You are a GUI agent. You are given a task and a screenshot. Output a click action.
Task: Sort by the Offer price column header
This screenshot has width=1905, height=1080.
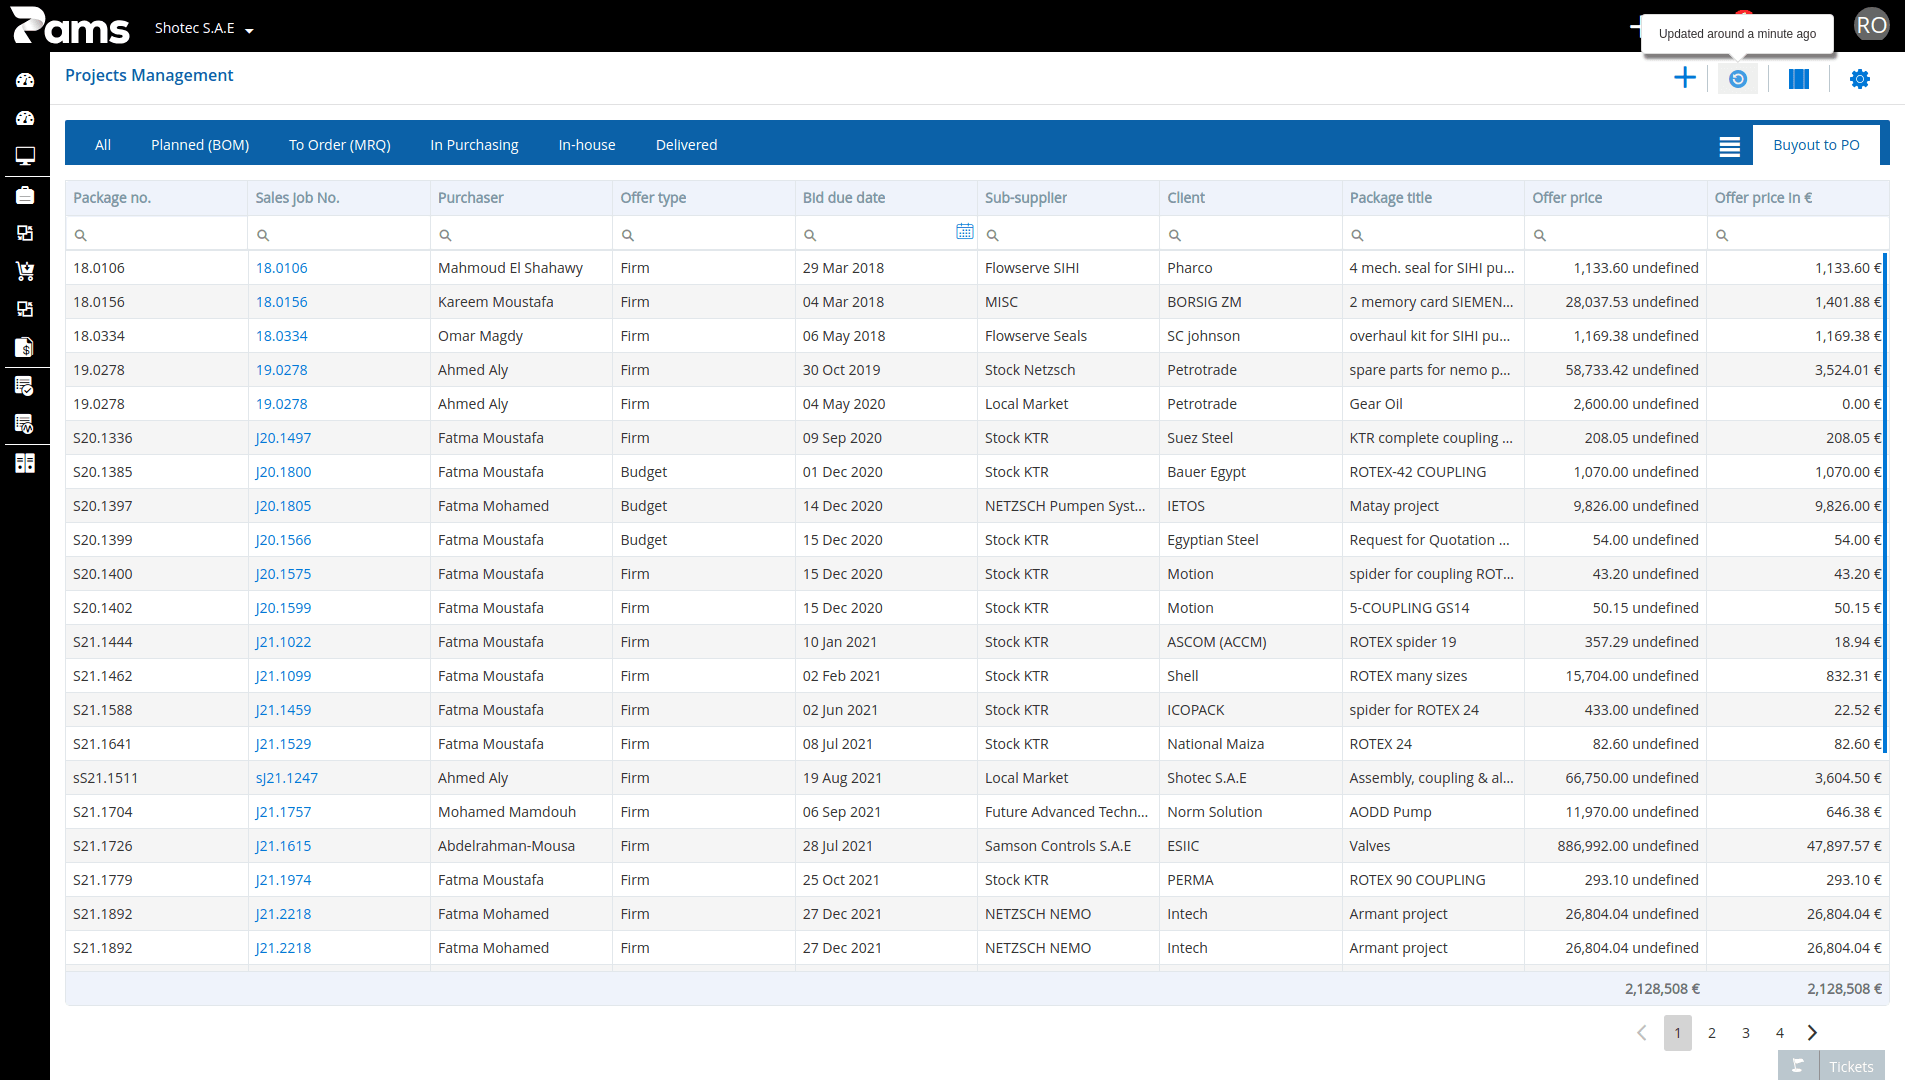click(1567, 198)
